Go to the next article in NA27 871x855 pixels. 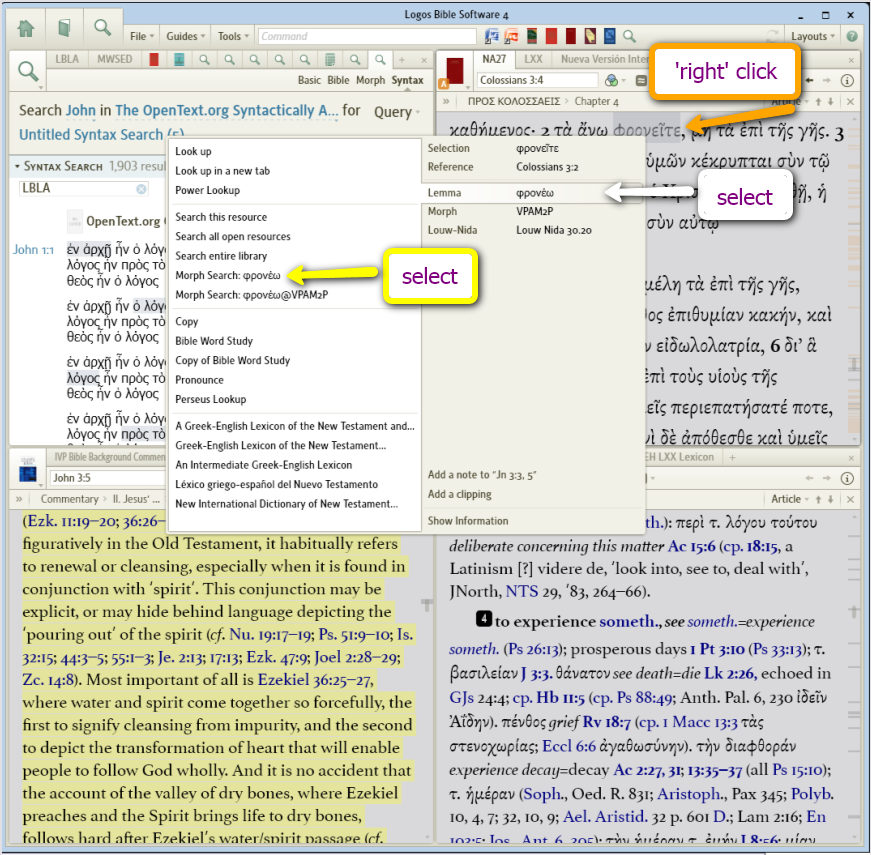click(830, 102)
